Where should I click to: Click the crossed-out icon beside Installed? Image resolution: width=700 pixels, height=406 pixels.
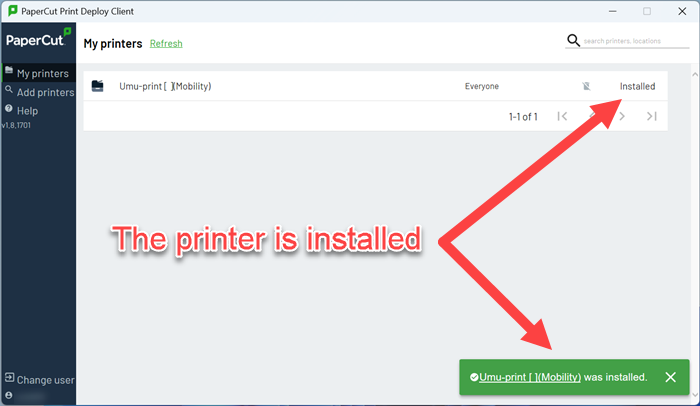pyautogui.click(x=586, y=86)
